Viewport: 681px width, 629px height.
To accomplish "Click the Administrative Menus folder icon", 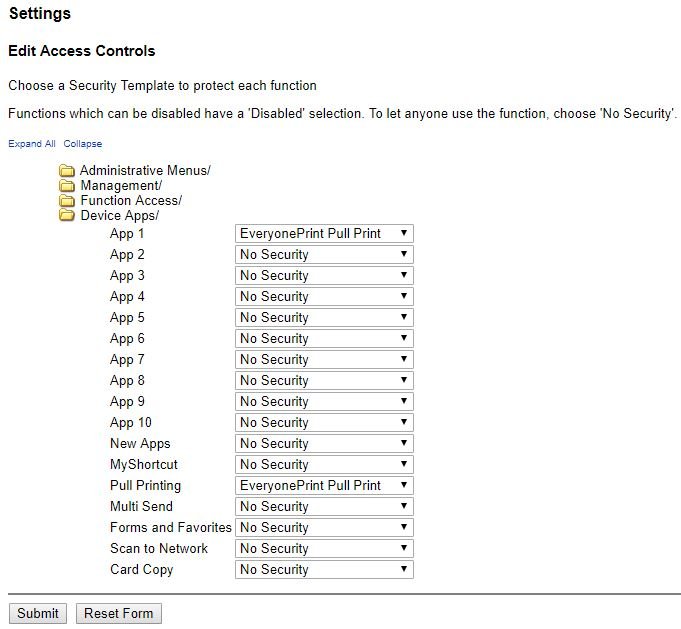I will click(67, 171).
